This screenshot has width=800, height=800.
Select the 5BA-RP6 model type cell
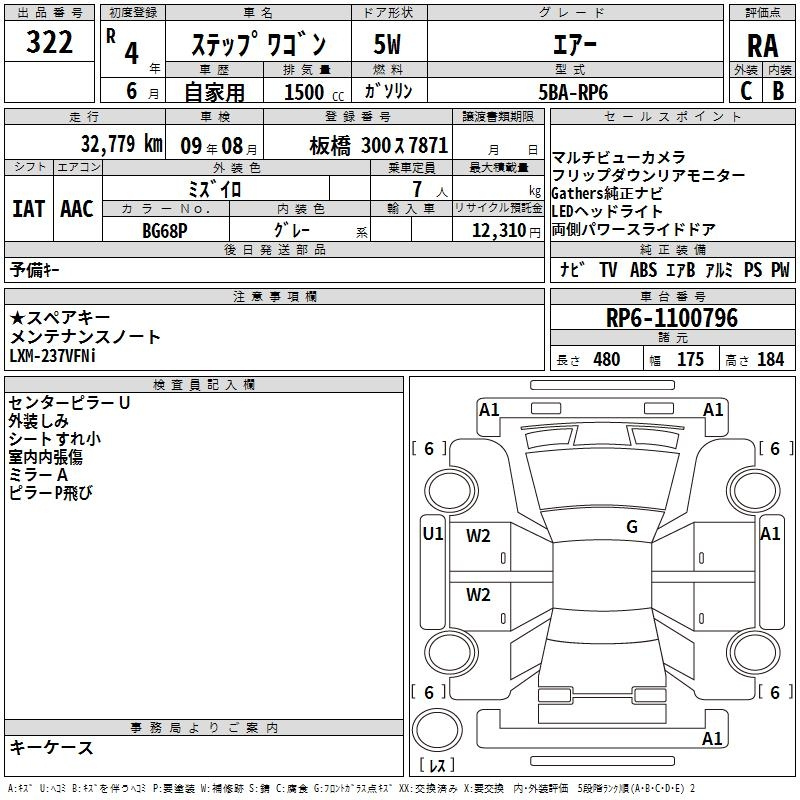574,91
